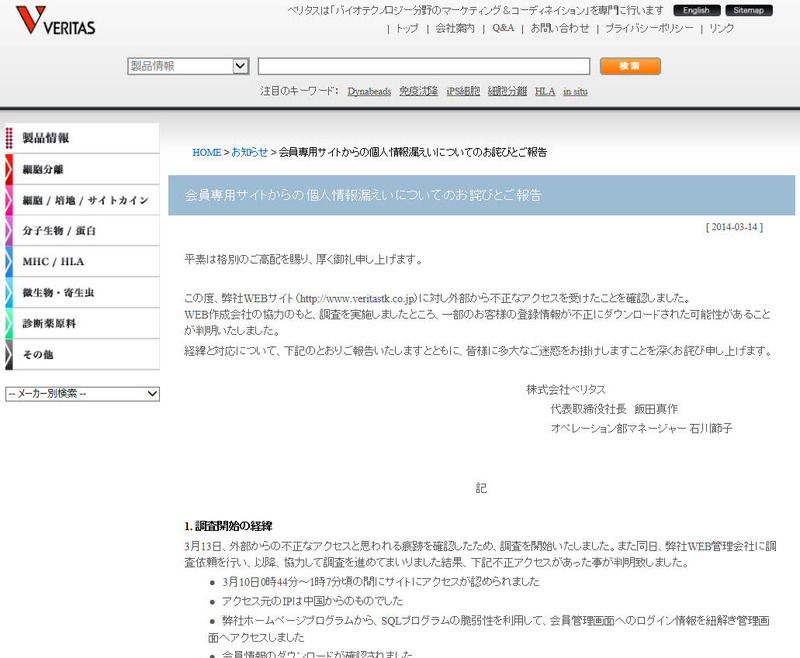This screenshot has width=800, height=658.
Task: Click お知らせ breadcrumb link
Action: tap(249, 152)
